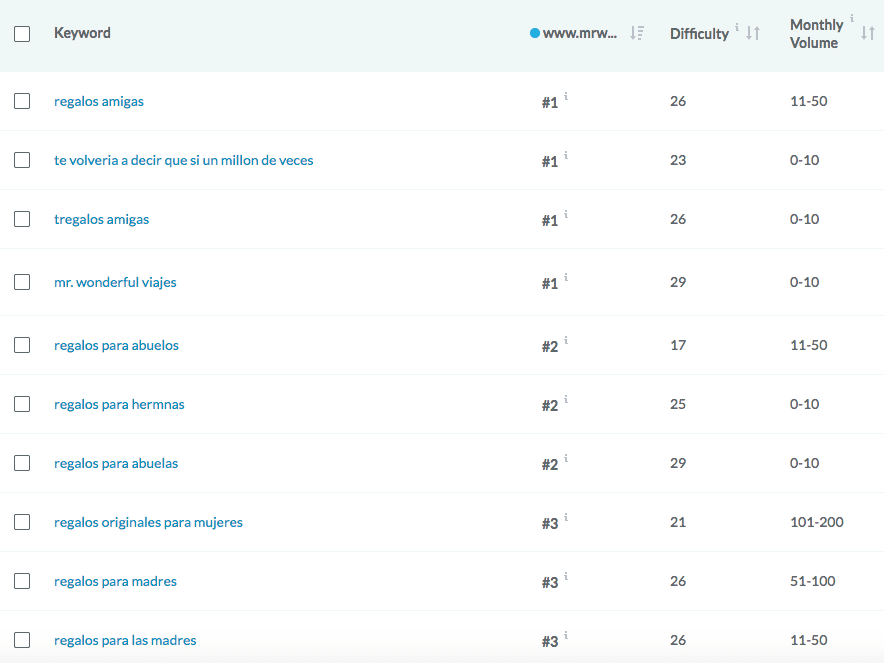This screenshot has height=663, width=884.
Task: Sort by Monthly Volume using arrows icon
Action: pos(867,34)
